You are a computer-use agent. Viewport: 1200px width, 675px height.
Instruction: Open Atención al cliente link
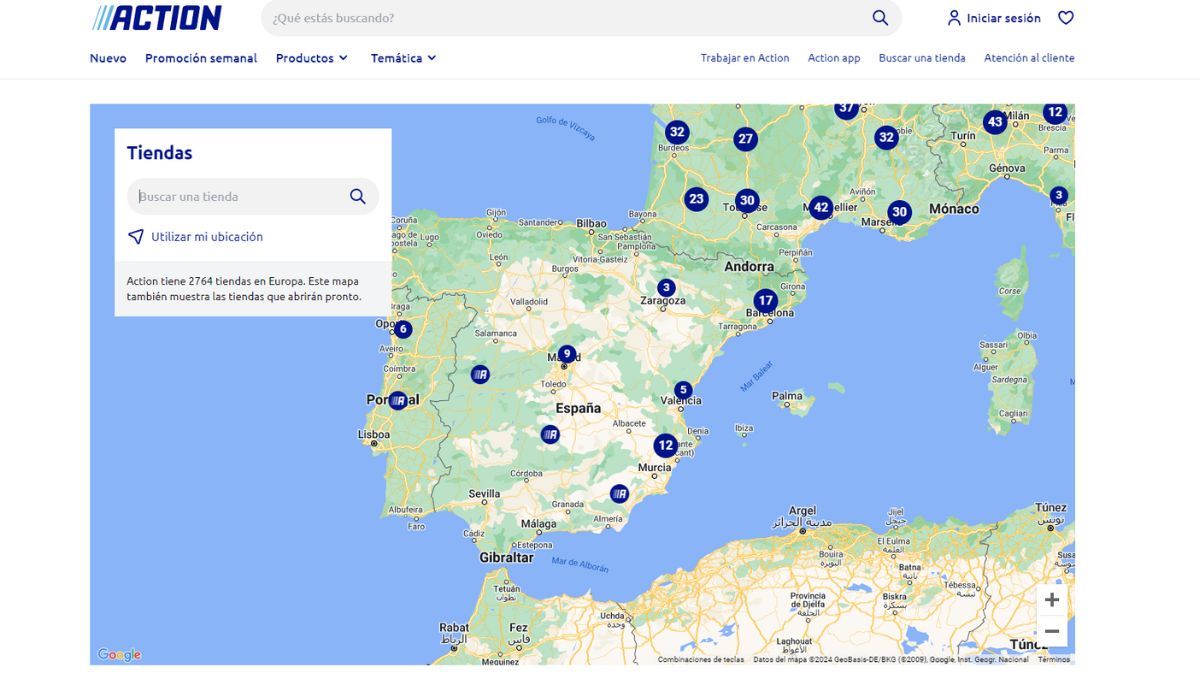[1029, 58]
